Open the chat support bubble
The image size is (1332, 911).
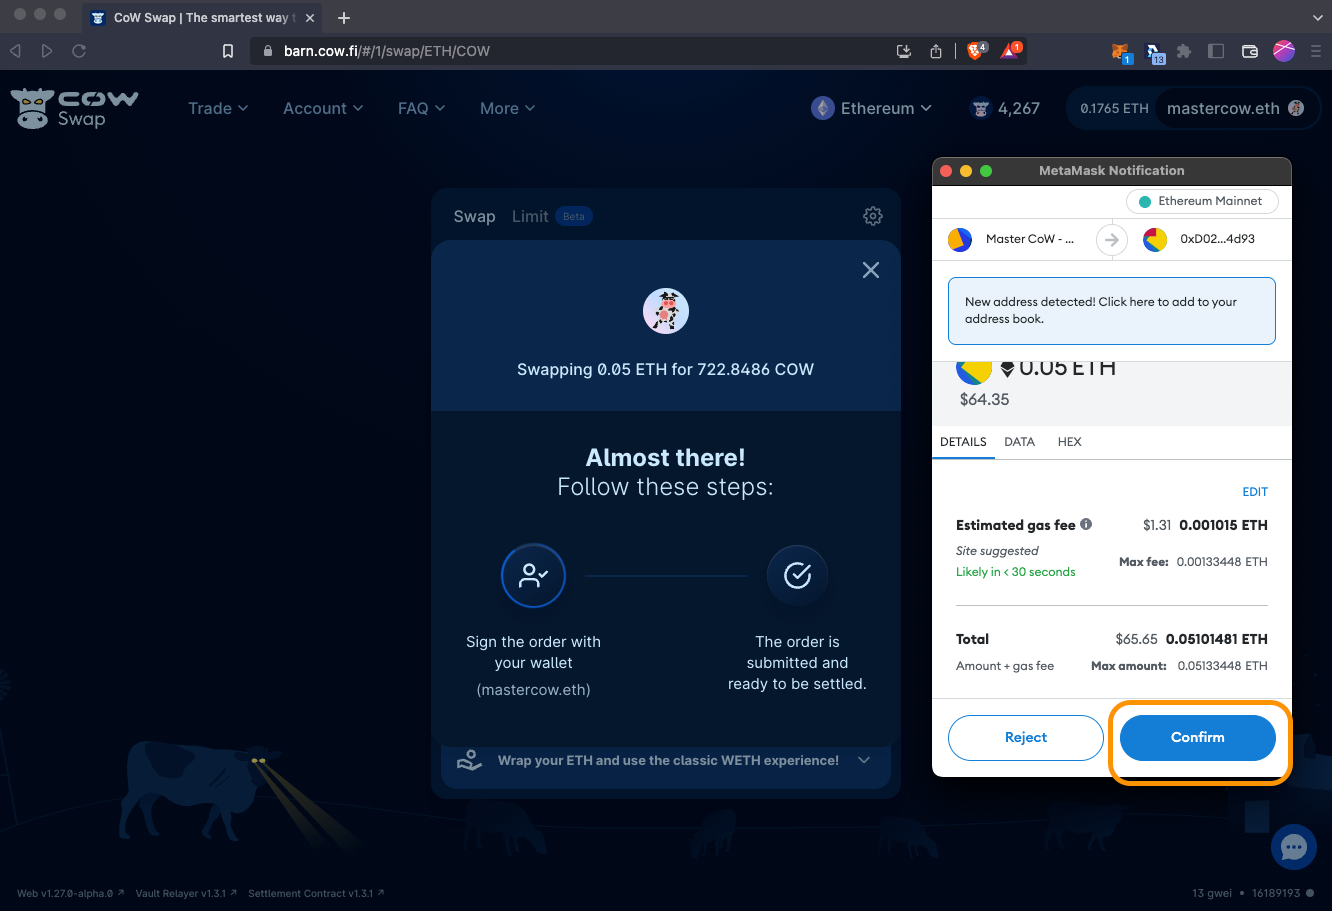tap(1293, 847)
